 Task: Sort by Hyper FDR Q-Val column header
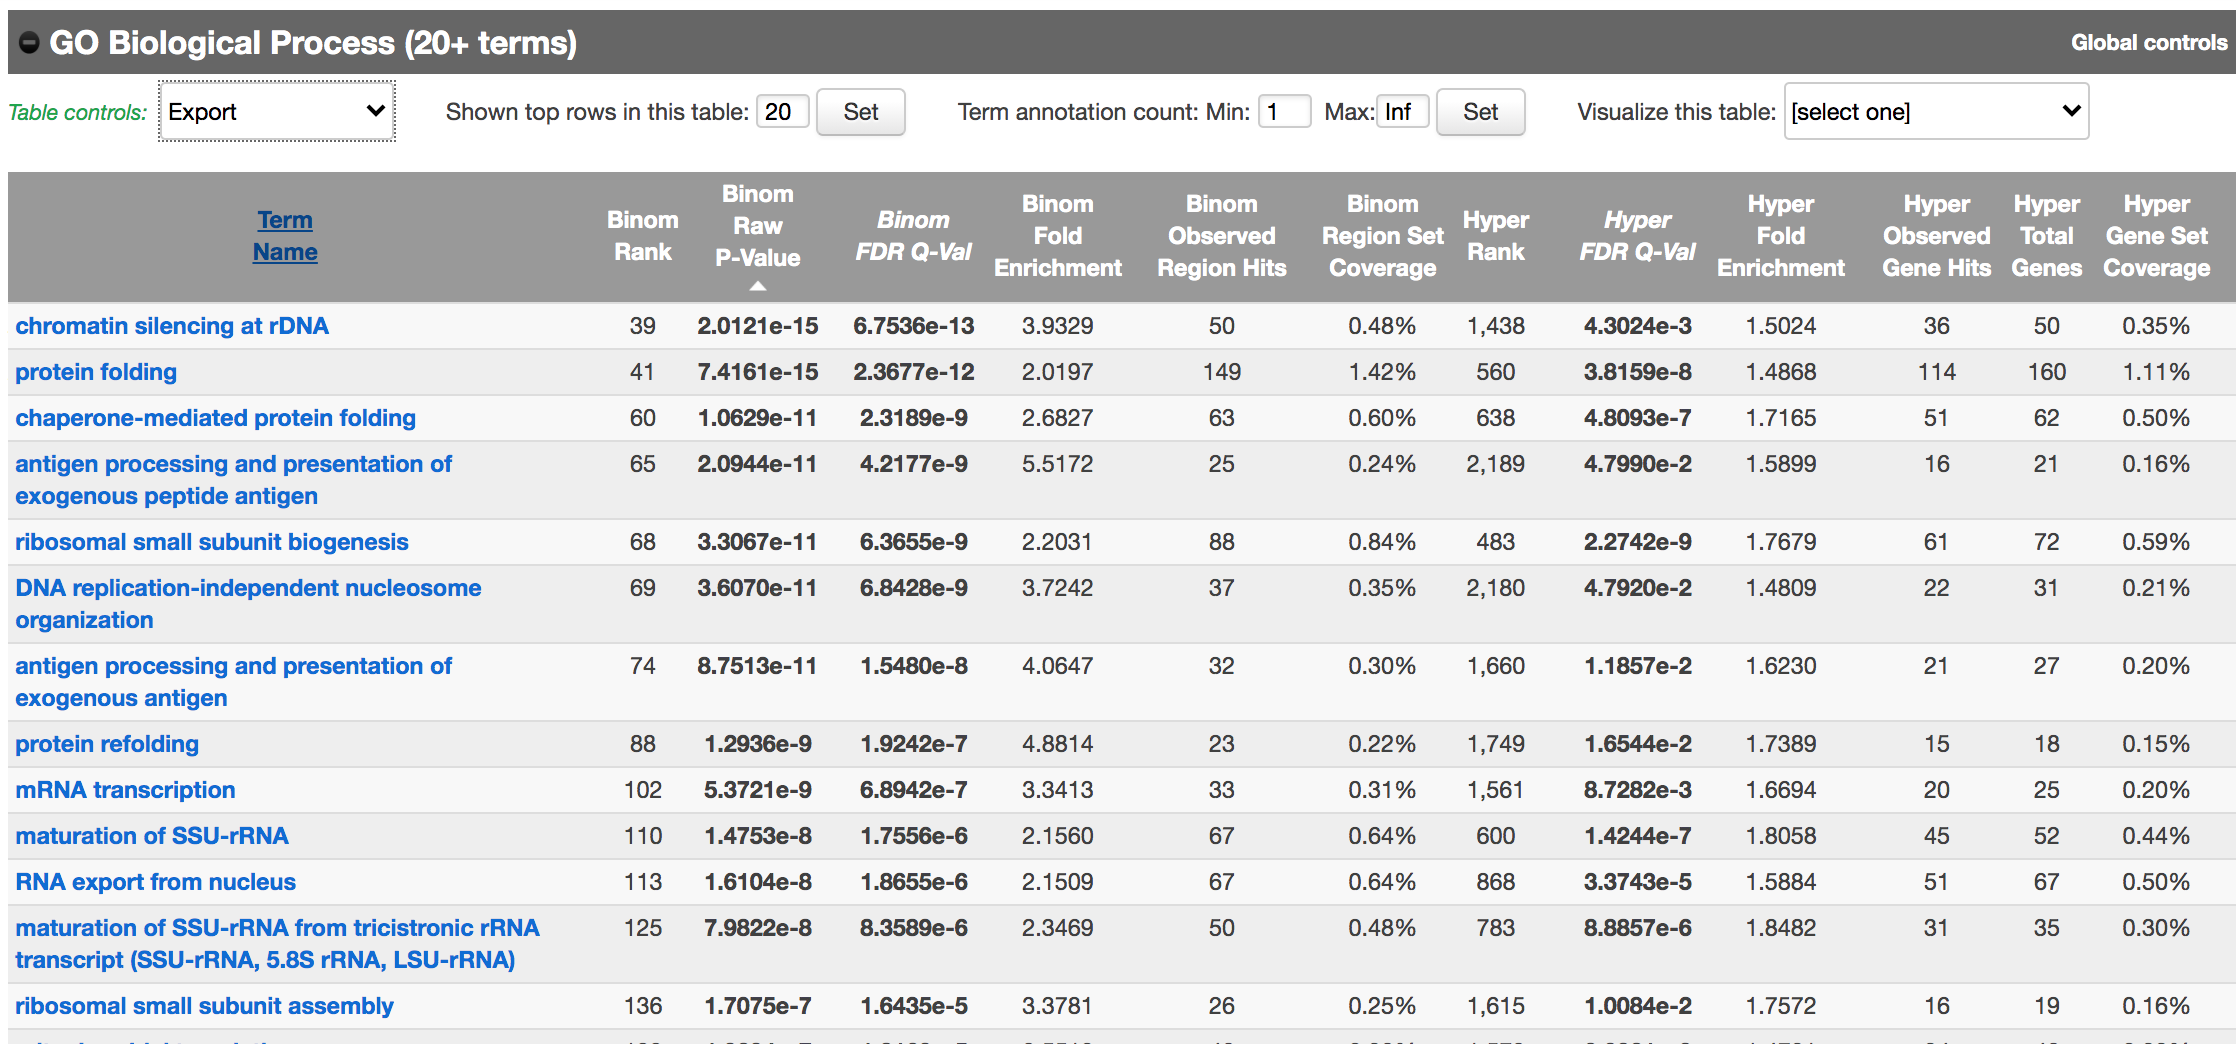pyautogui.click(x=1637, y=236)
